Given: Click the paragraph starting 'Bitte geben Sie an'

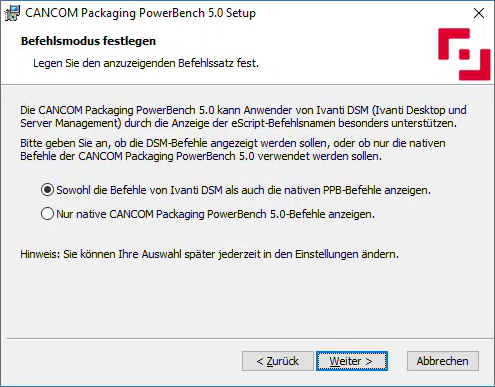Looking at the screenshot, I should (x=233, y=149).
